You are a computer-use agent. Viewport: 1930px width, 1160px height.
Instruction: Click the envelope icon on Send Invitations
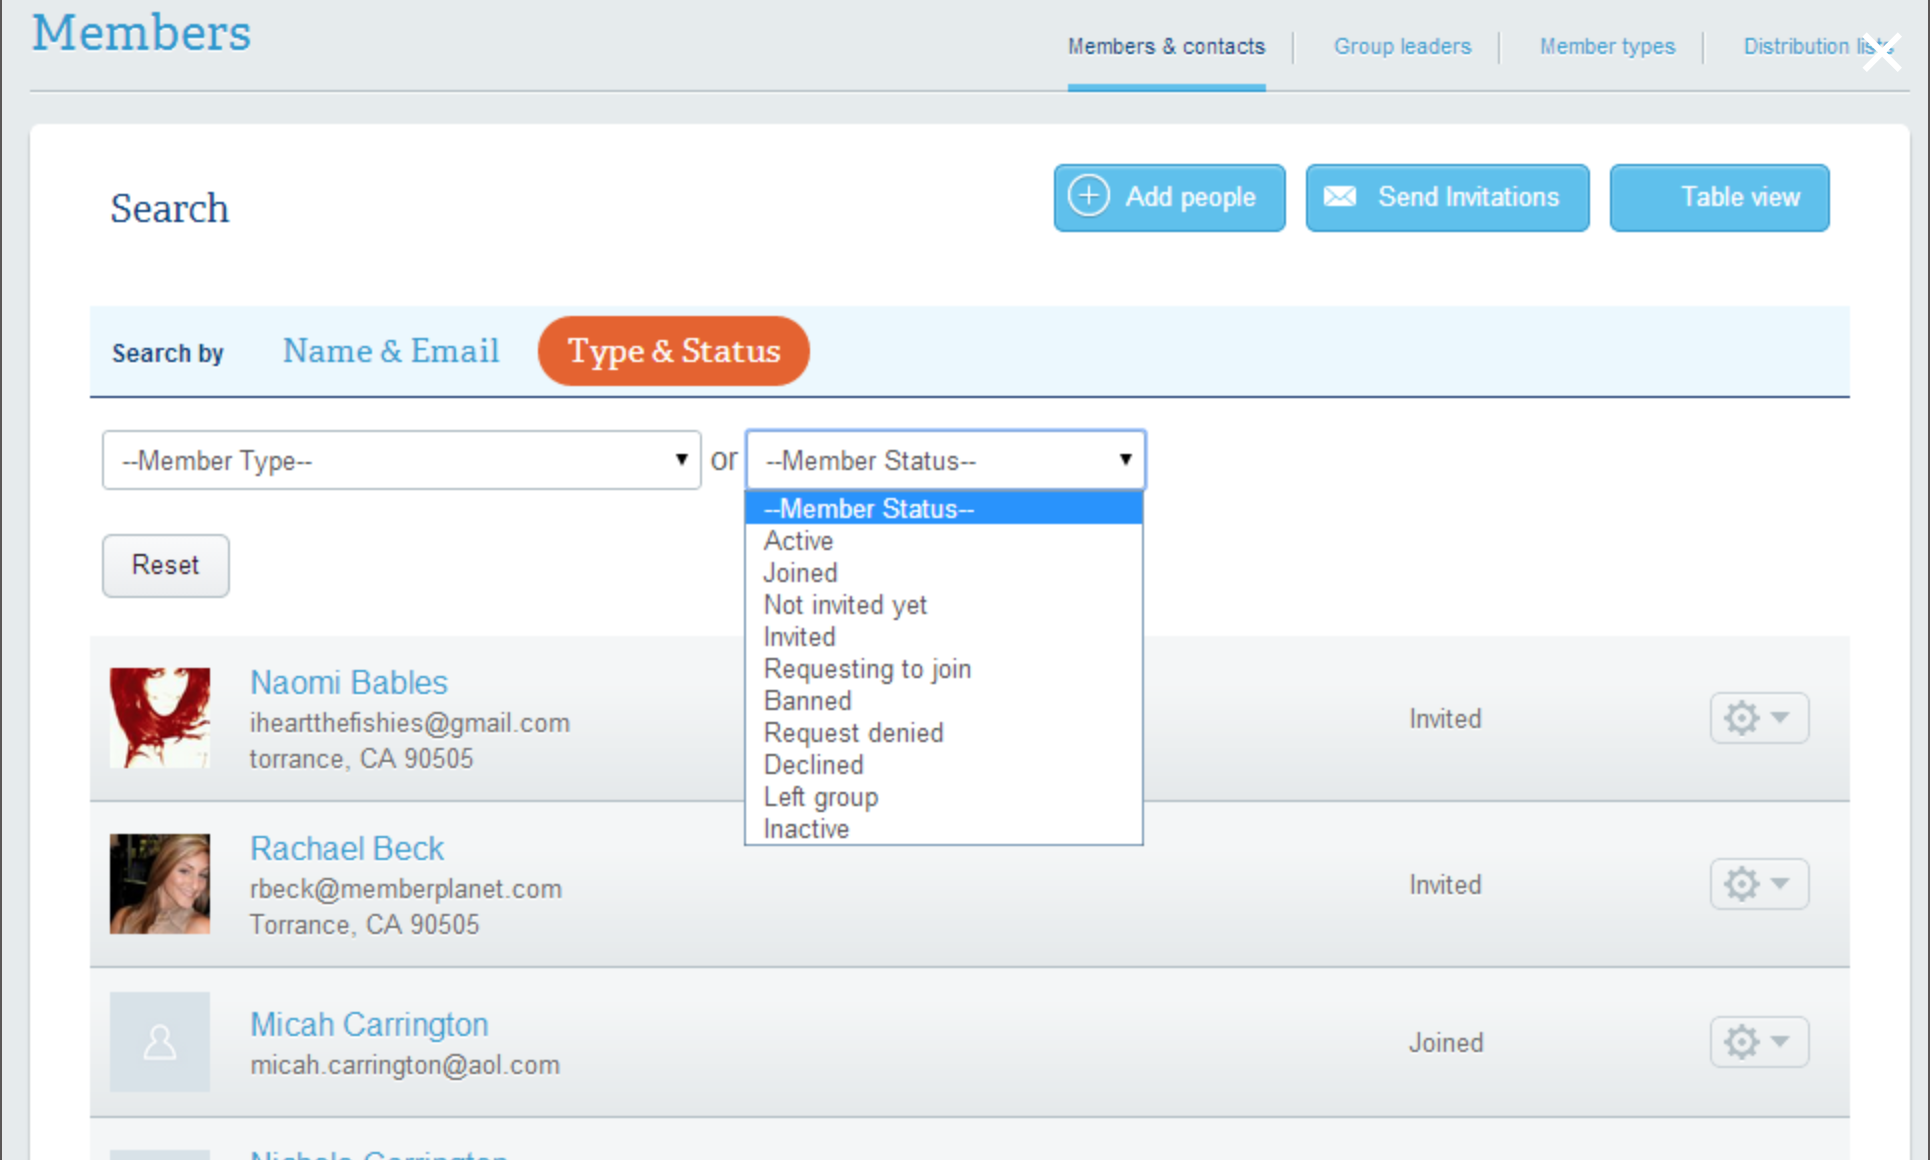1340,196
